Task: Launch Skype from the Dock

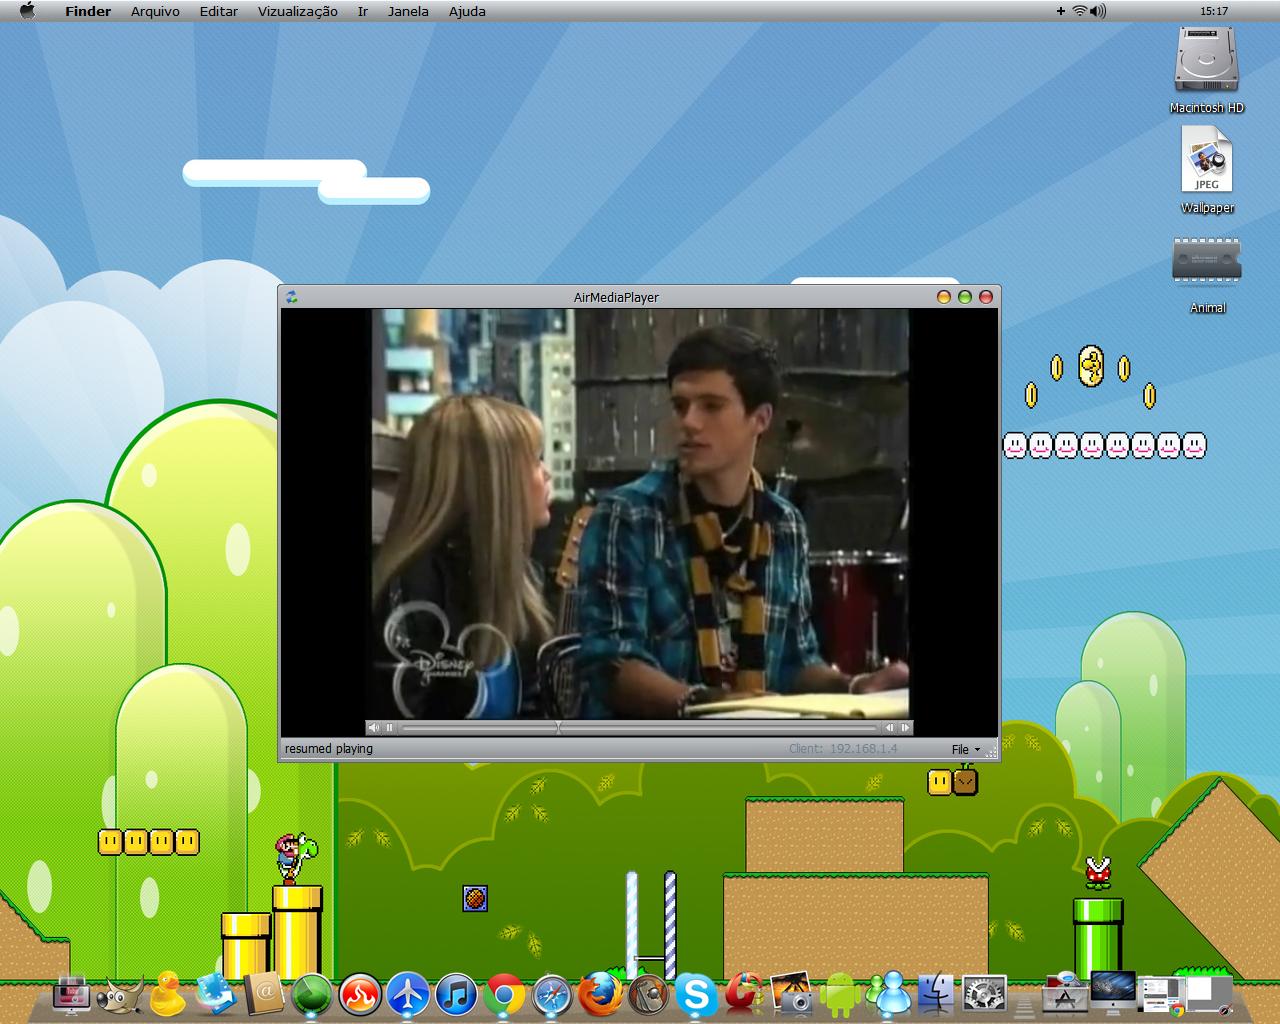Action: (696, 996)
